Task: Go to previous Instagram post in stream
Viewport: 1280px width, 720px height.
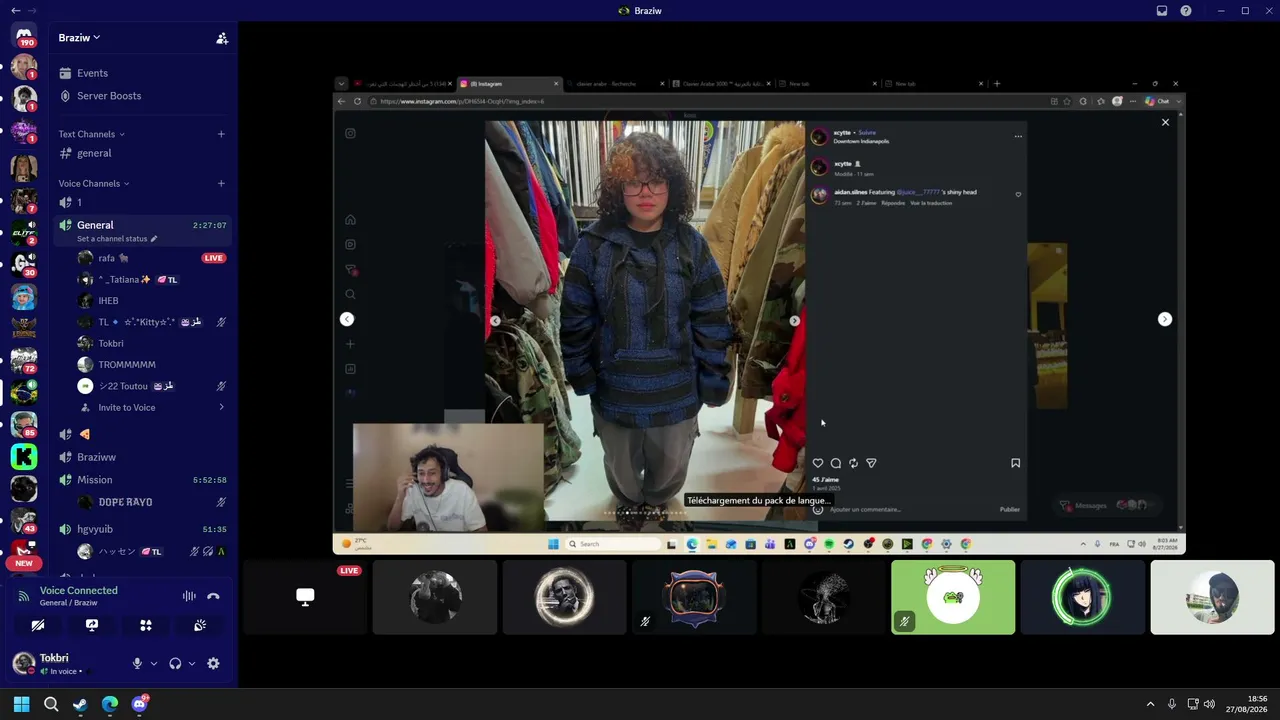Action: (347, 319)
